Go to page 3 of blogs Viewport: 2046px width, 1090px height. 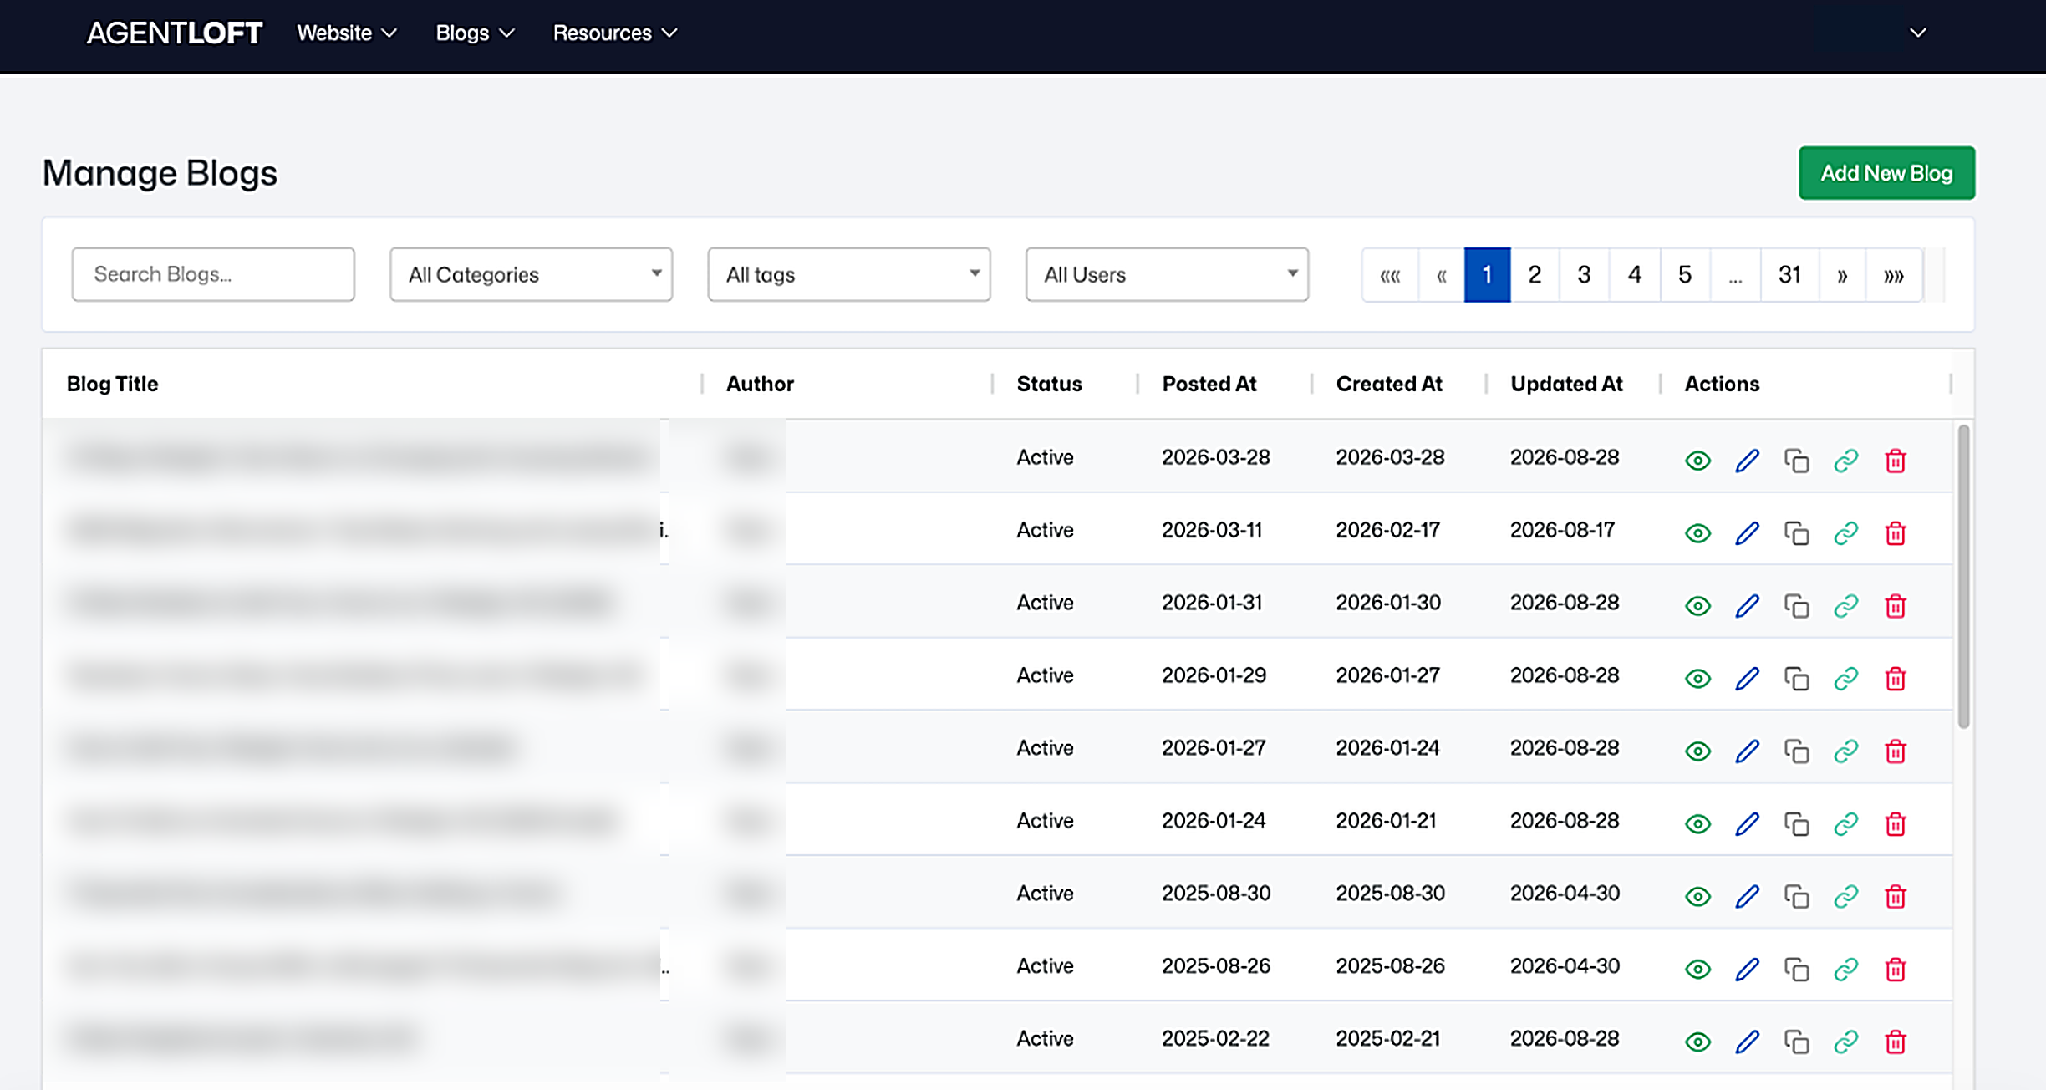[1584, 275]
